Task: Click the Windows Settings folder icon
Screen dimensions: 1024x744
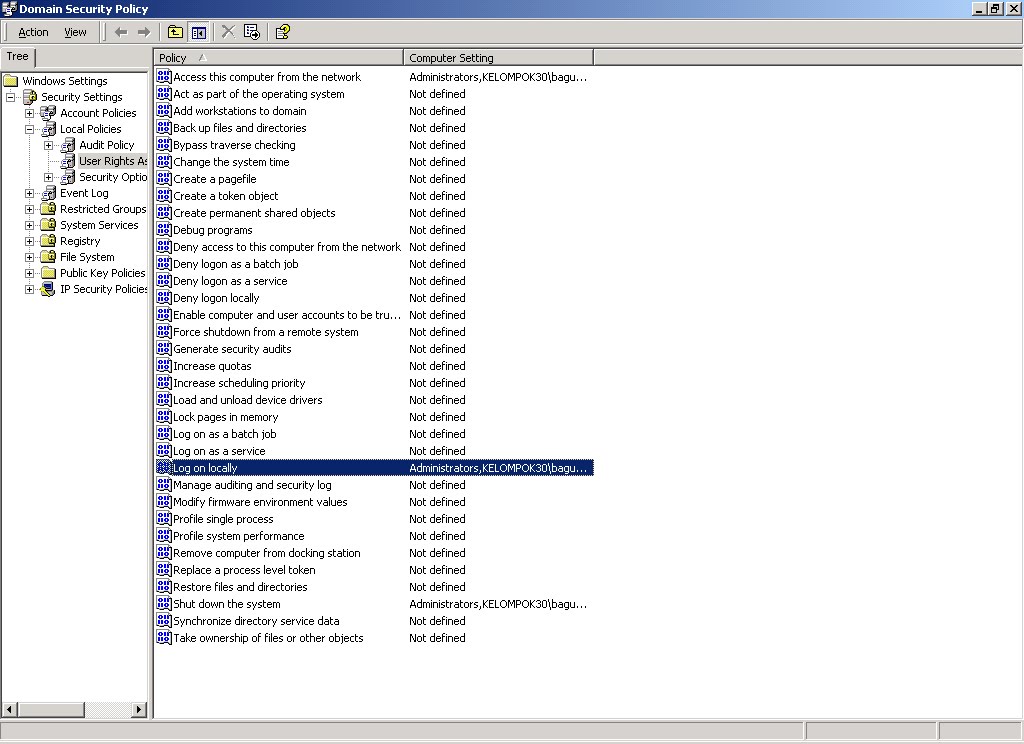Action: 10,81
